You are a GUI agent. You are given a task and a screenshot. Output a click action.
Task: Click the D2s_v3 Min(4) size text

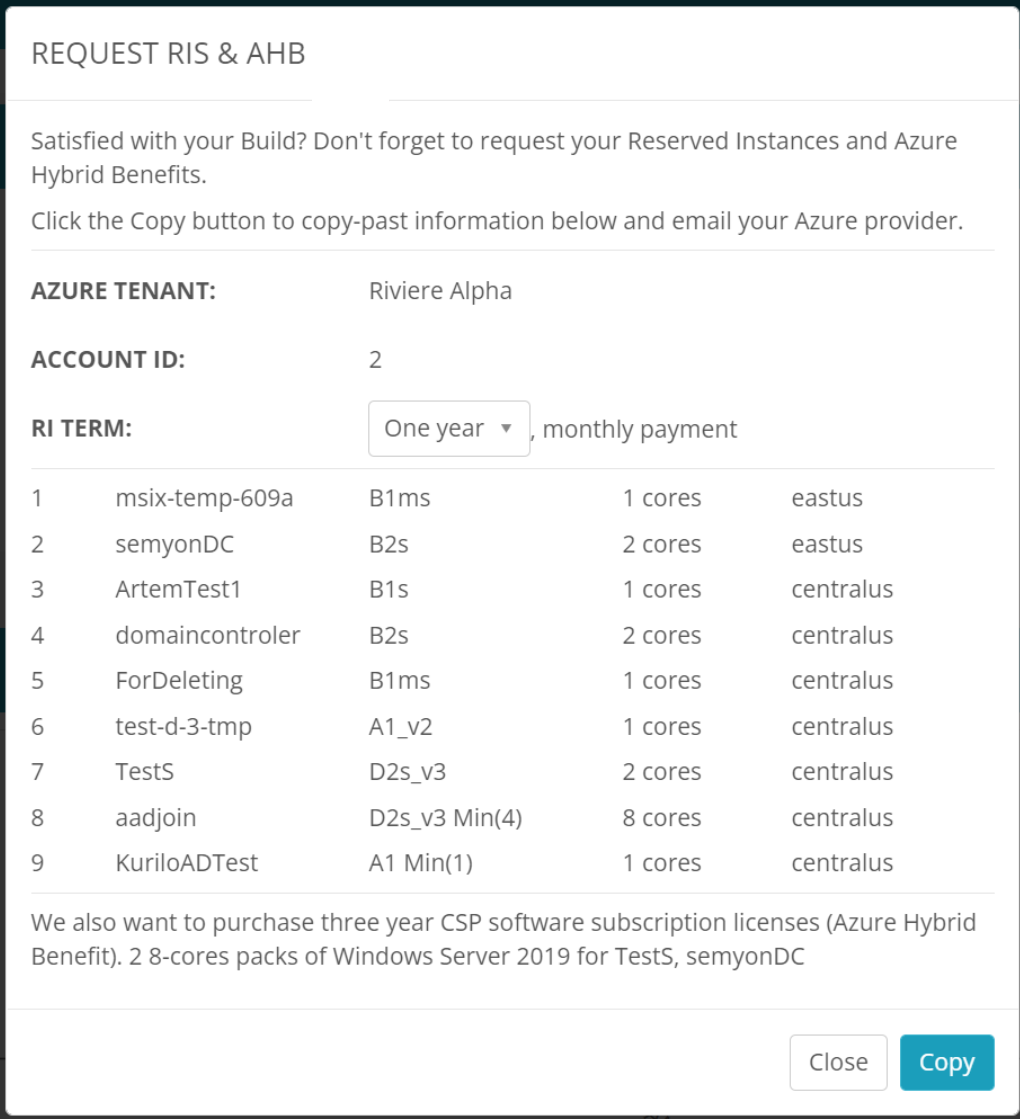445,818
